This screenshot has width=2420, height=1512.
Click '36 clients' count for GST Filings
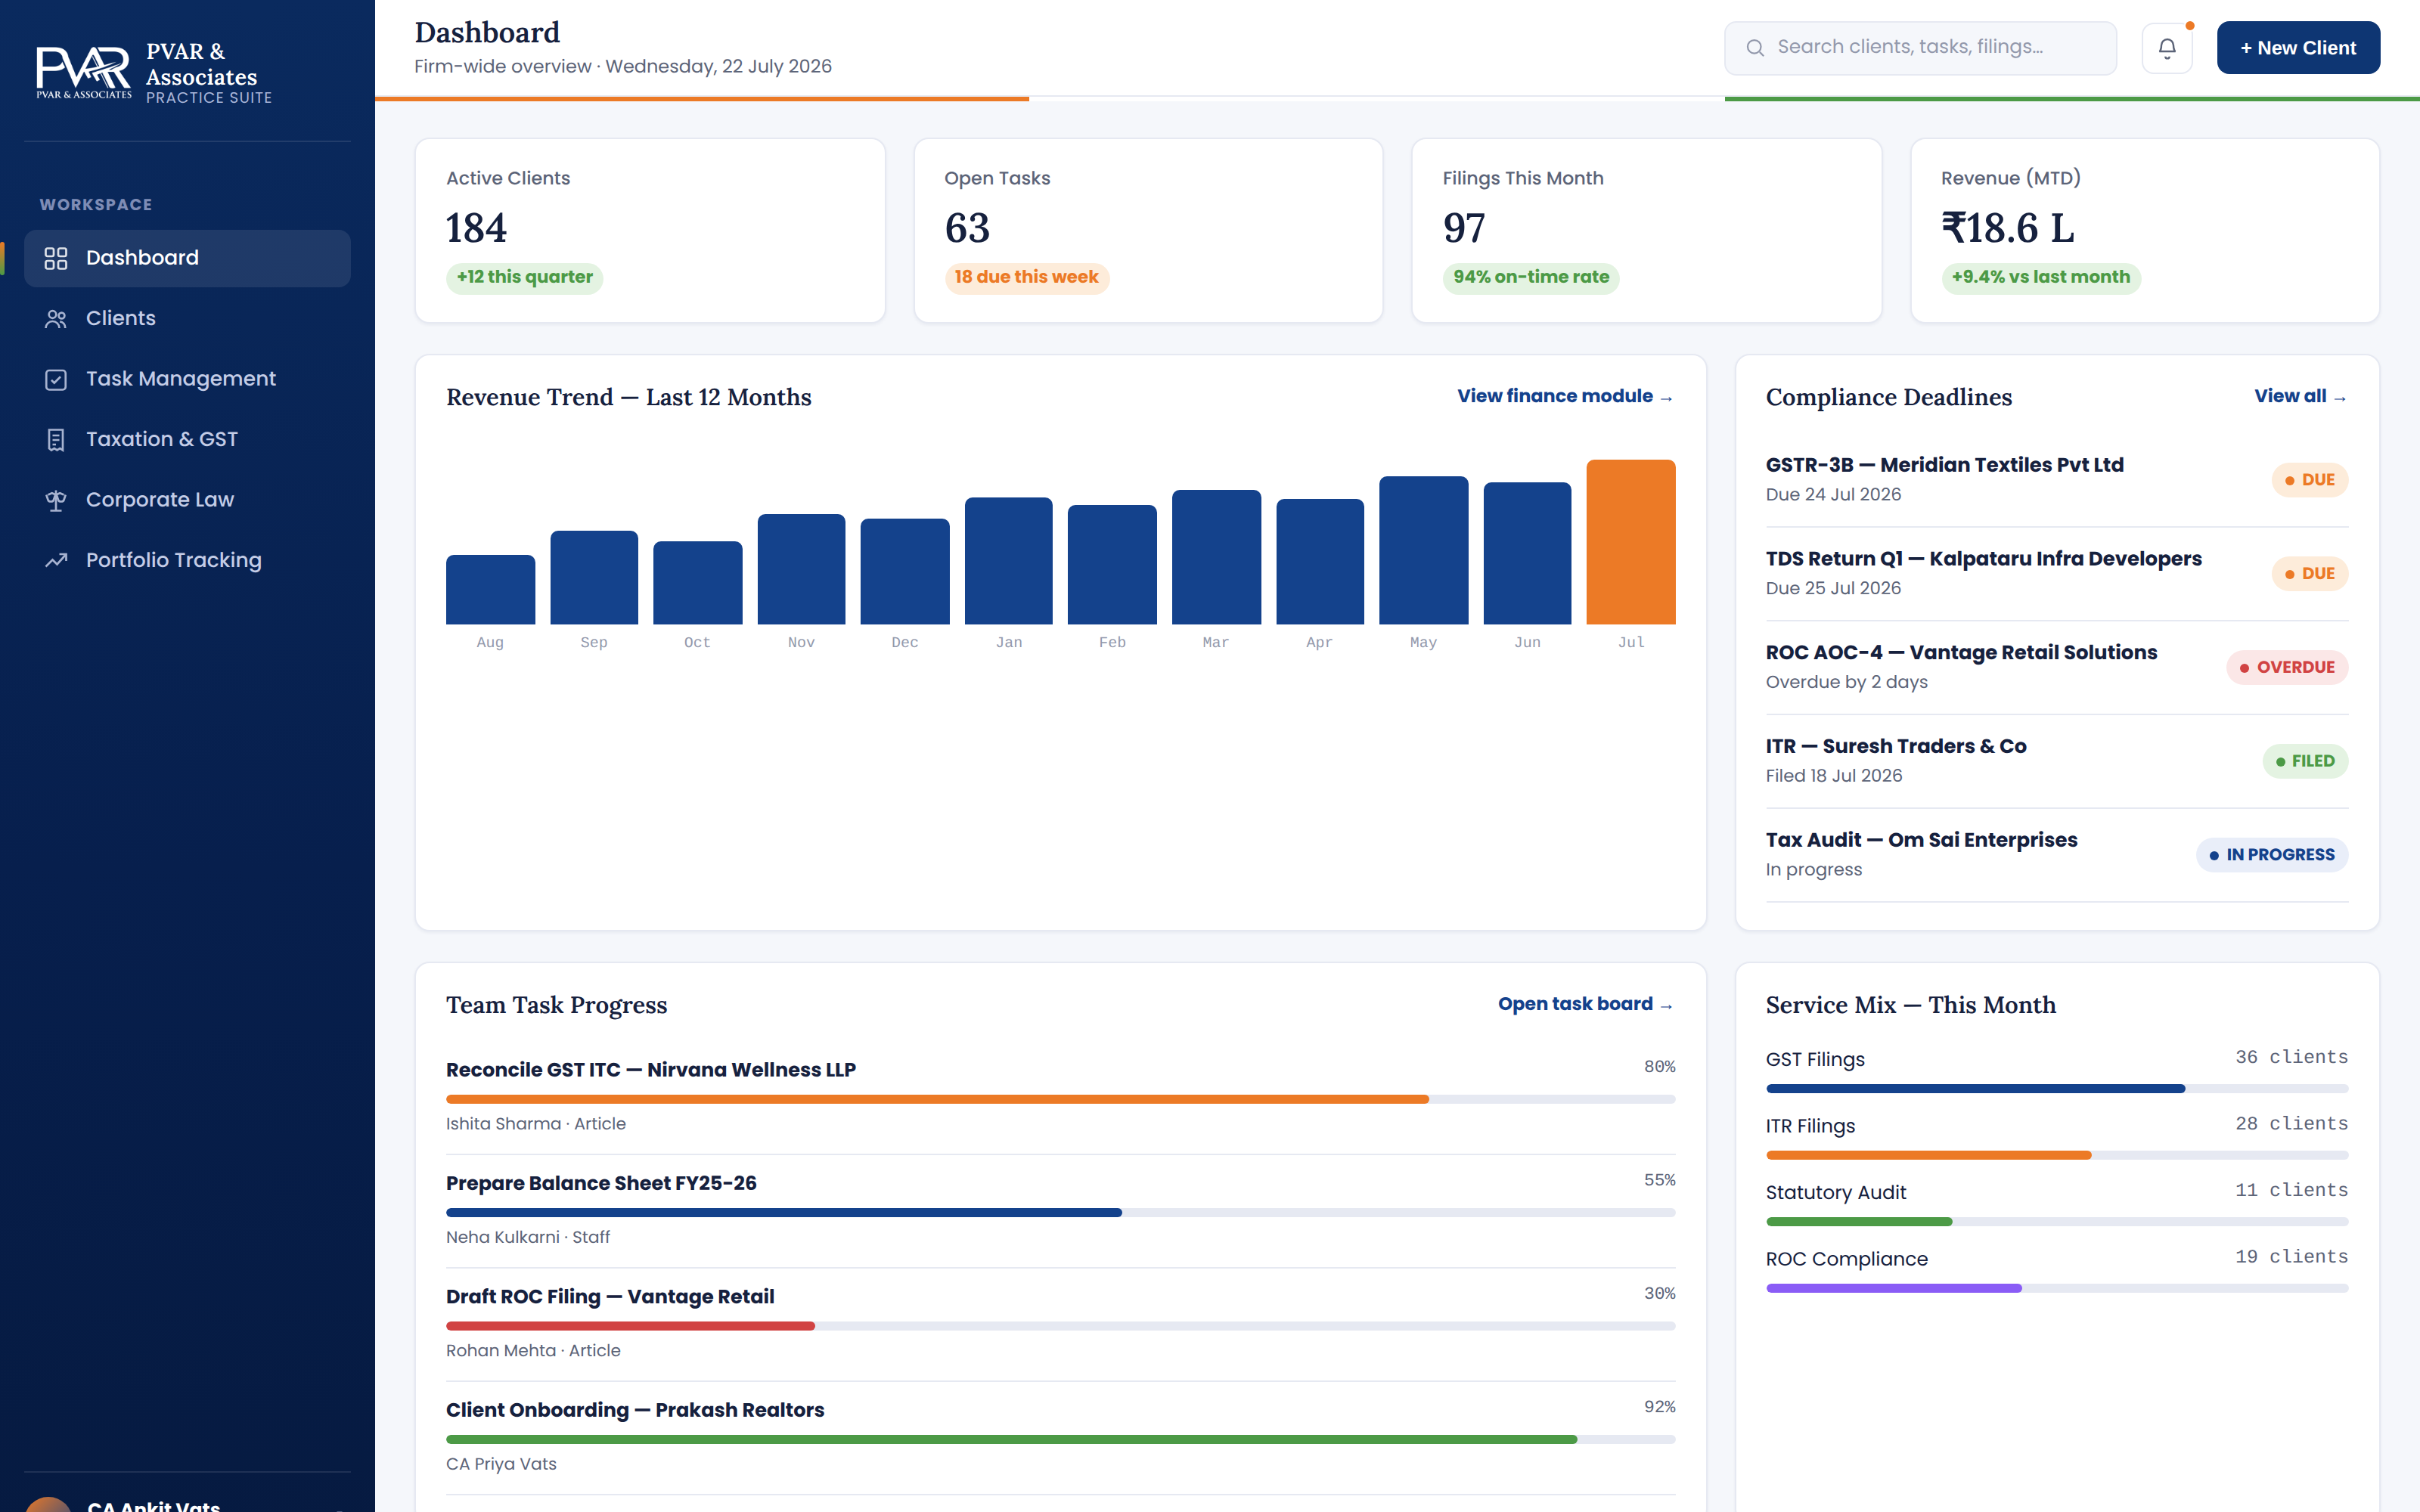(x=2291, y=1058)
